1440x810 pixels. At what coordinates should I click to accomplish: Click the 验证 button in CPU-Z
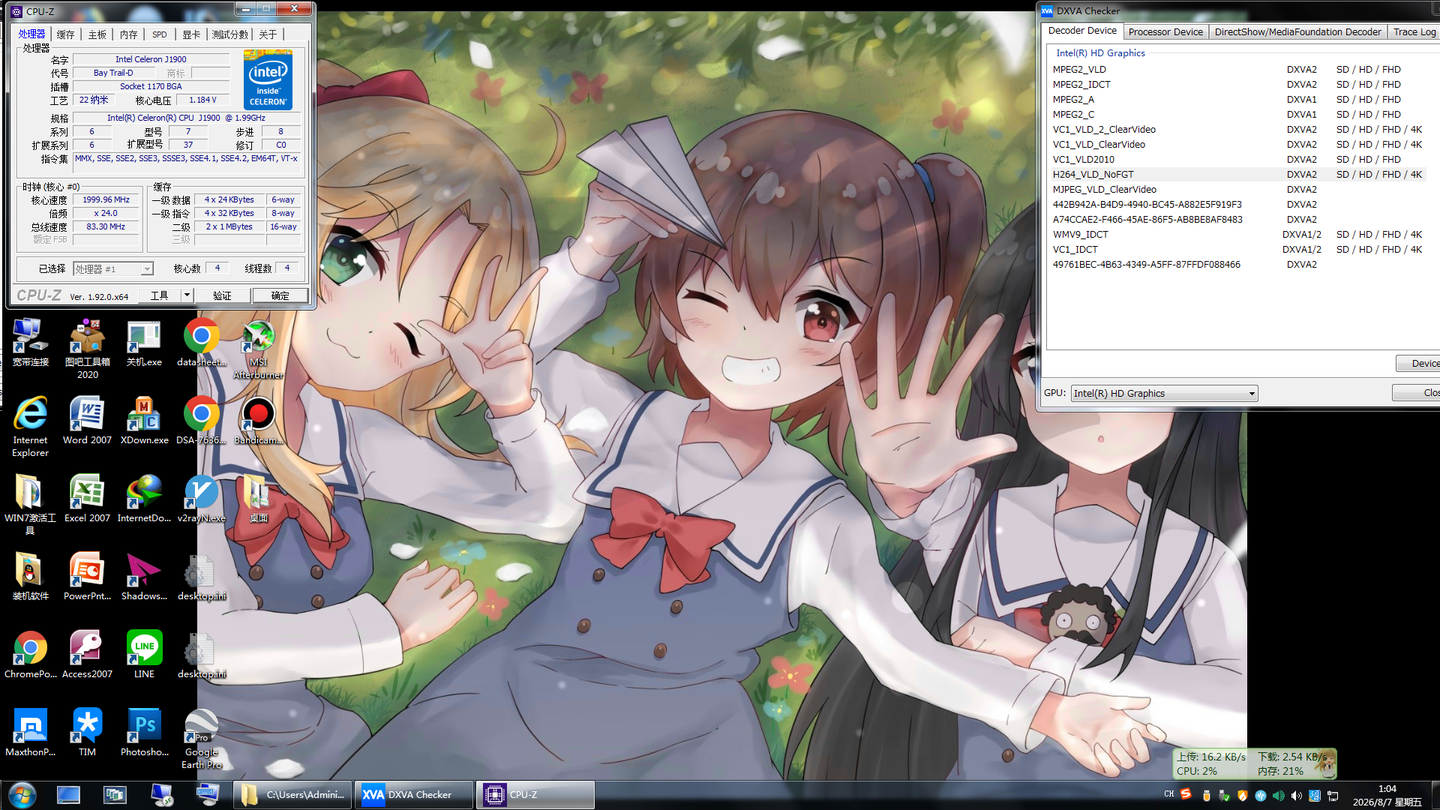222,295
